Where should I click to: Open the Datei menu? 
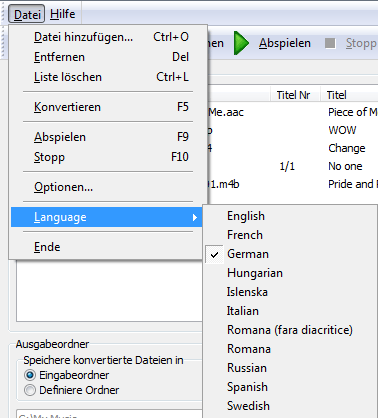coord(27,14)
